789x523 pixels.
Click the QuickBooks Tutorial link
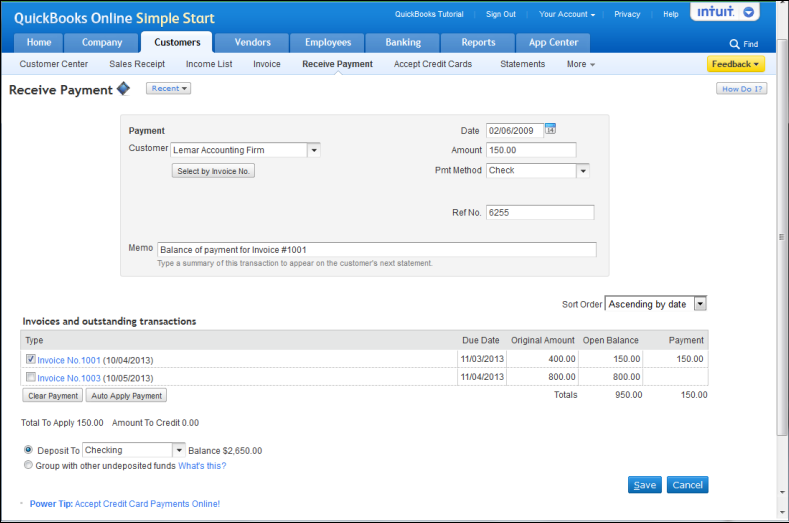coord(429,14)
